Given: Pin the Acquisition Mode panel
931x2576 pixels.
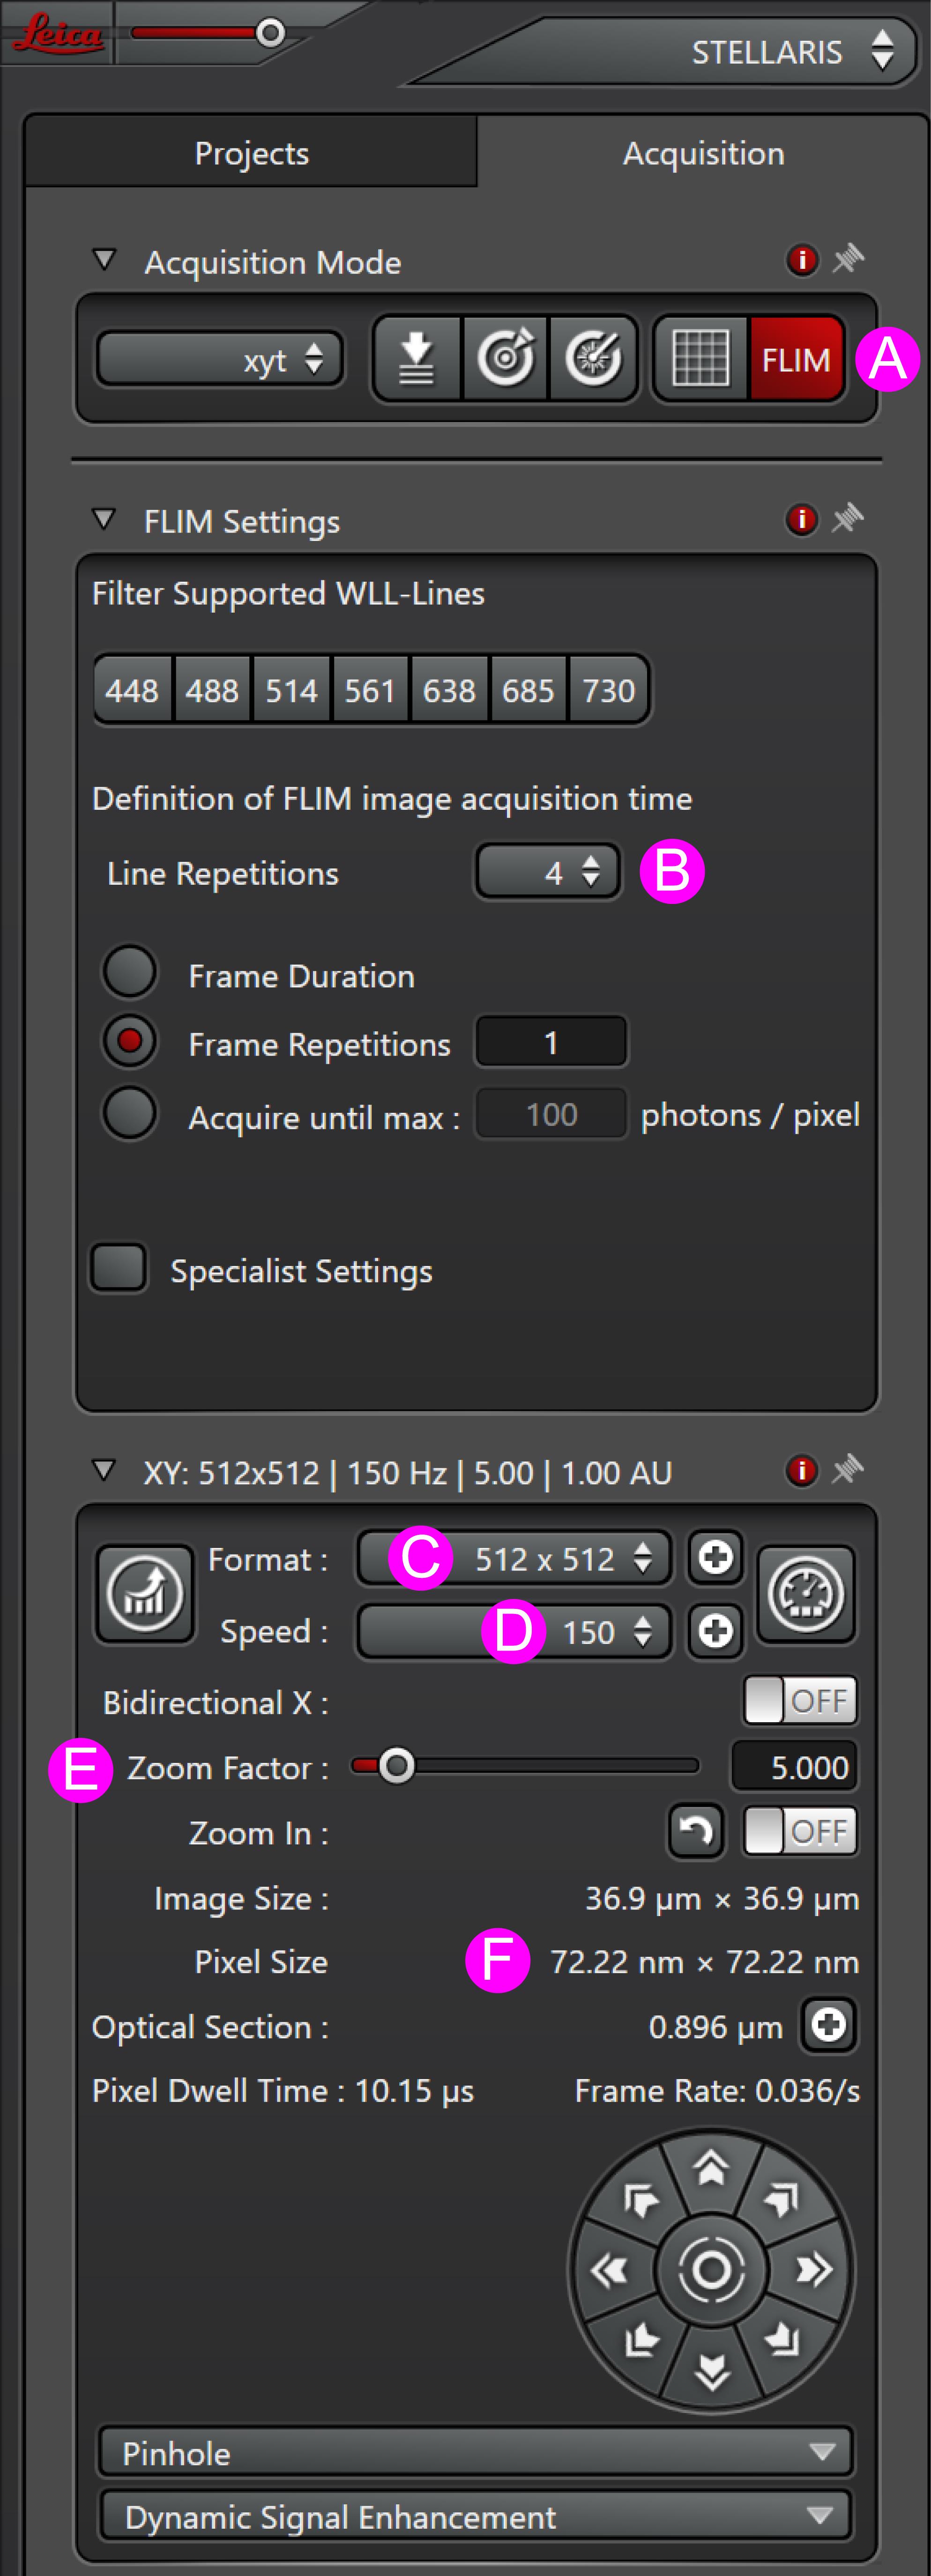Looking at the screenshot, I should (848, 260).
